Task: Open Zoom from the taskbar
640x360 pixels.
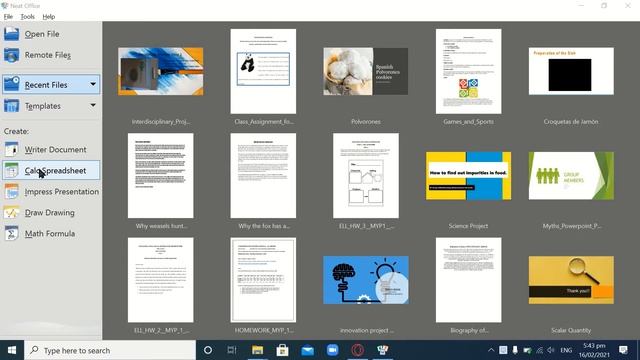Action: click(x=332, y=350)
